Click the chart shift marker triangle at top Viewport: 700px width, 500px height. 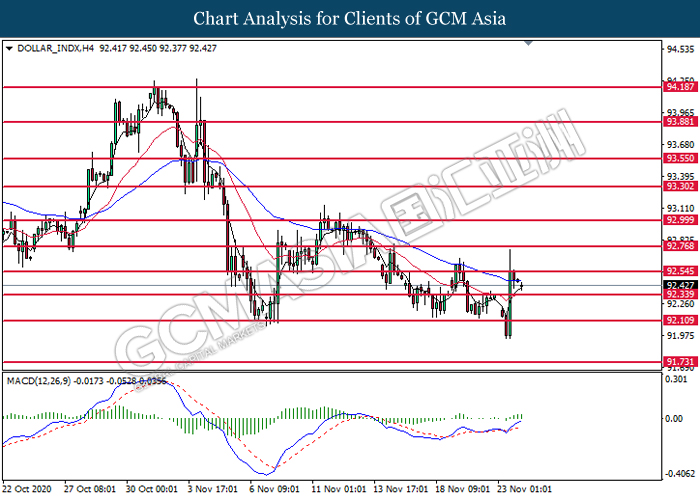529,43
